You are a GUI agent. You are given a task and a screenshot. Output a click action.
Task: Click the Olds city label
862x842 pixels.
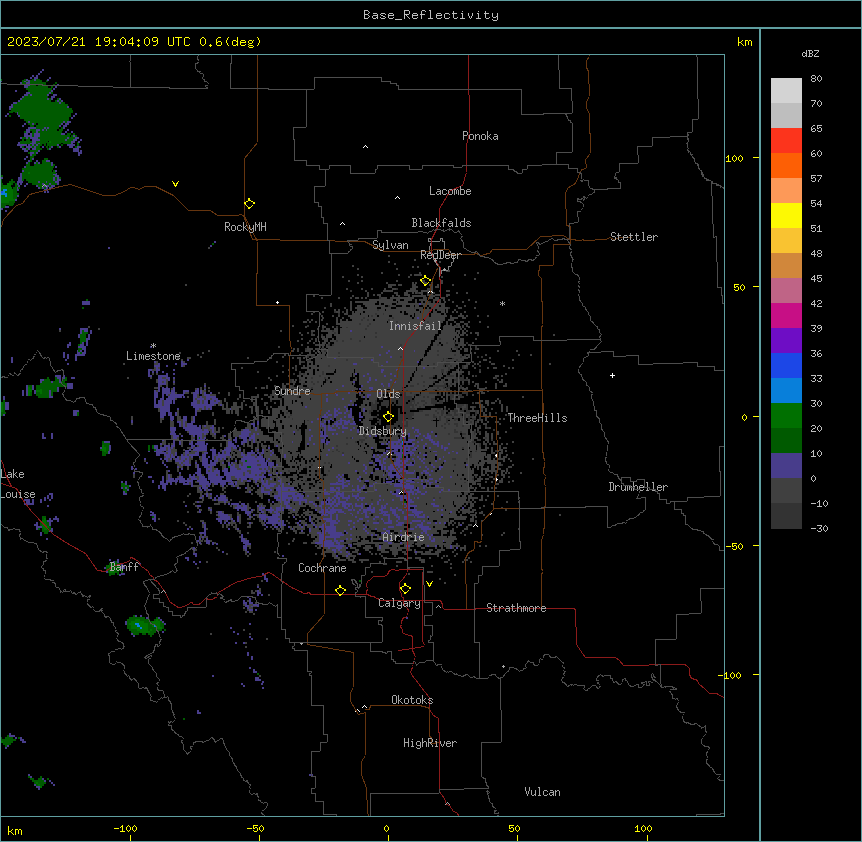pyautogui.click(x=388, y=394)
